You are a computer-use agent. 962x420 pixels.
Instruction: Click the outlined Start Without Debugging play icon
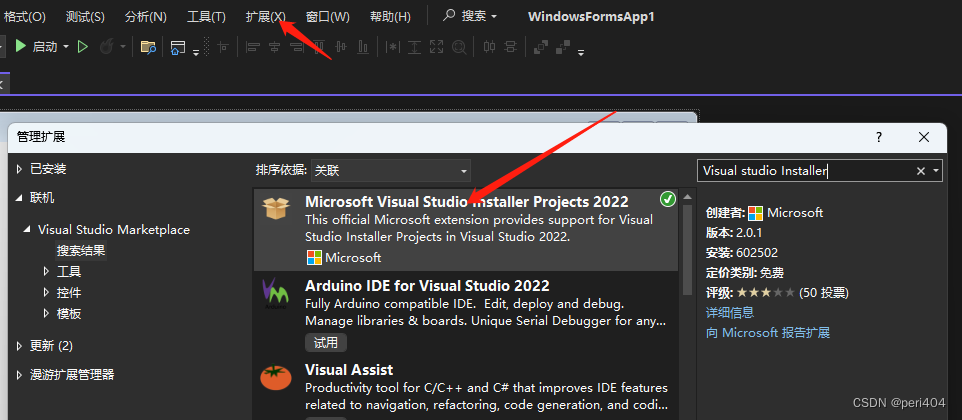(x=83, y=47)
